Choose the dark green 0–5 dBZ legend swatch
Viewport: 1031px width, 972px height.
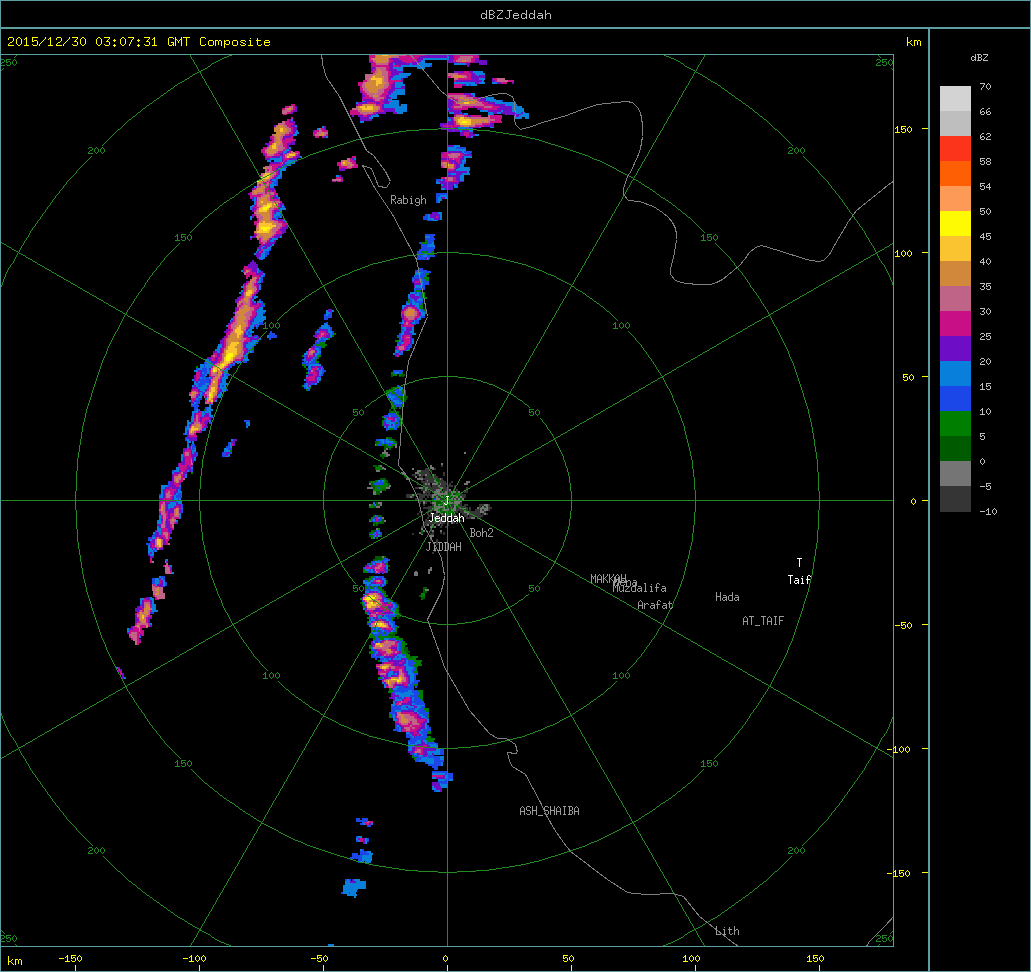[x=955, y=449]
